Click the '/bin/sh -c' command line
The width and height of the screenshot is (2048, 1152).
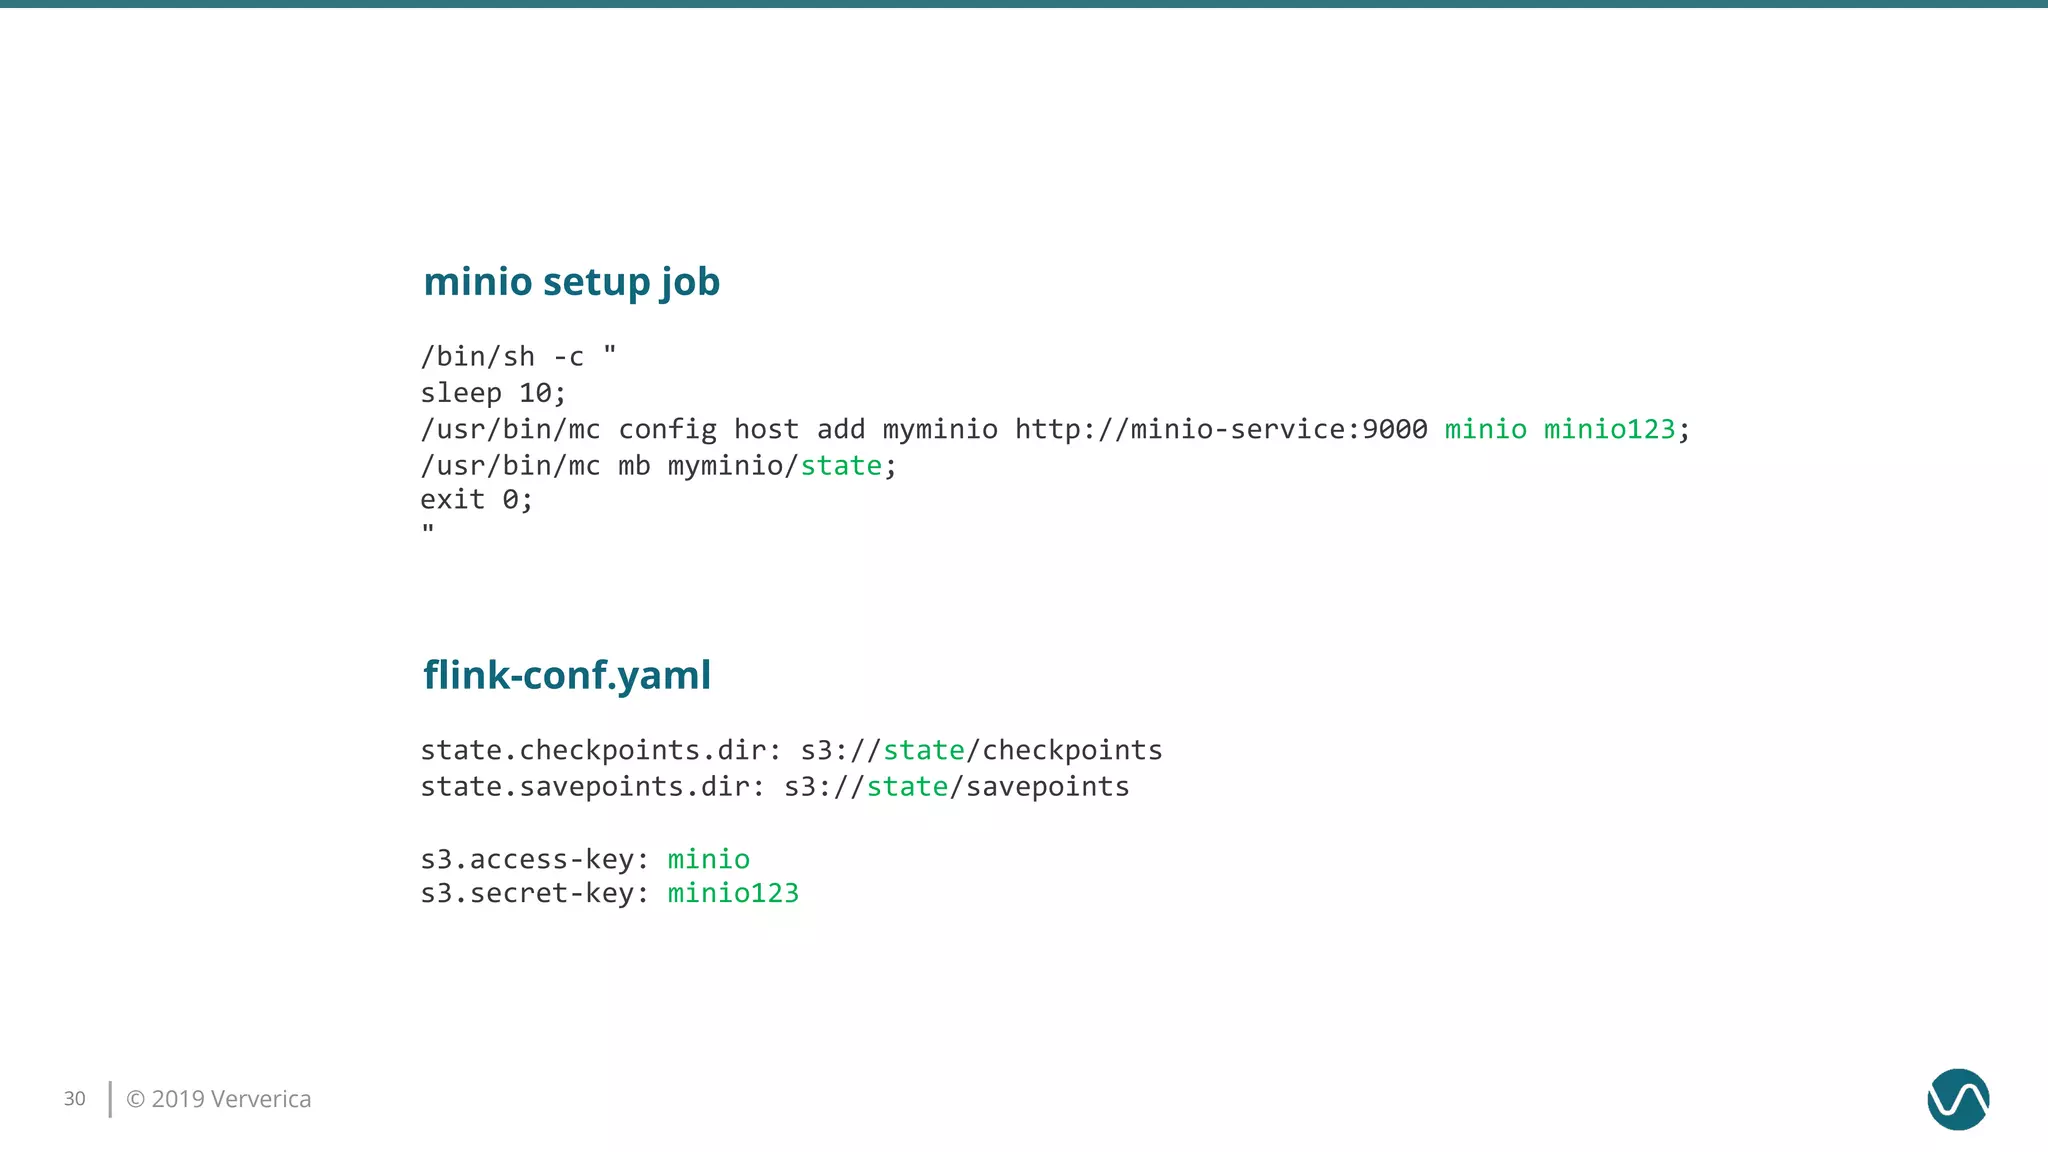[518, 357]
